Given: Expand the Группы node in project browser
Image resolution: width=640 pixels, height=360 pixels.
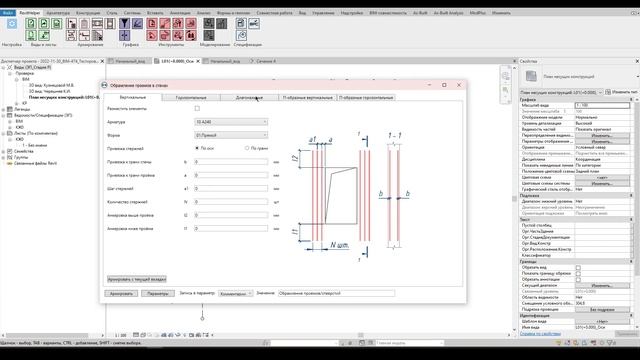Looking at the screenshot, I should click(3, 157).
